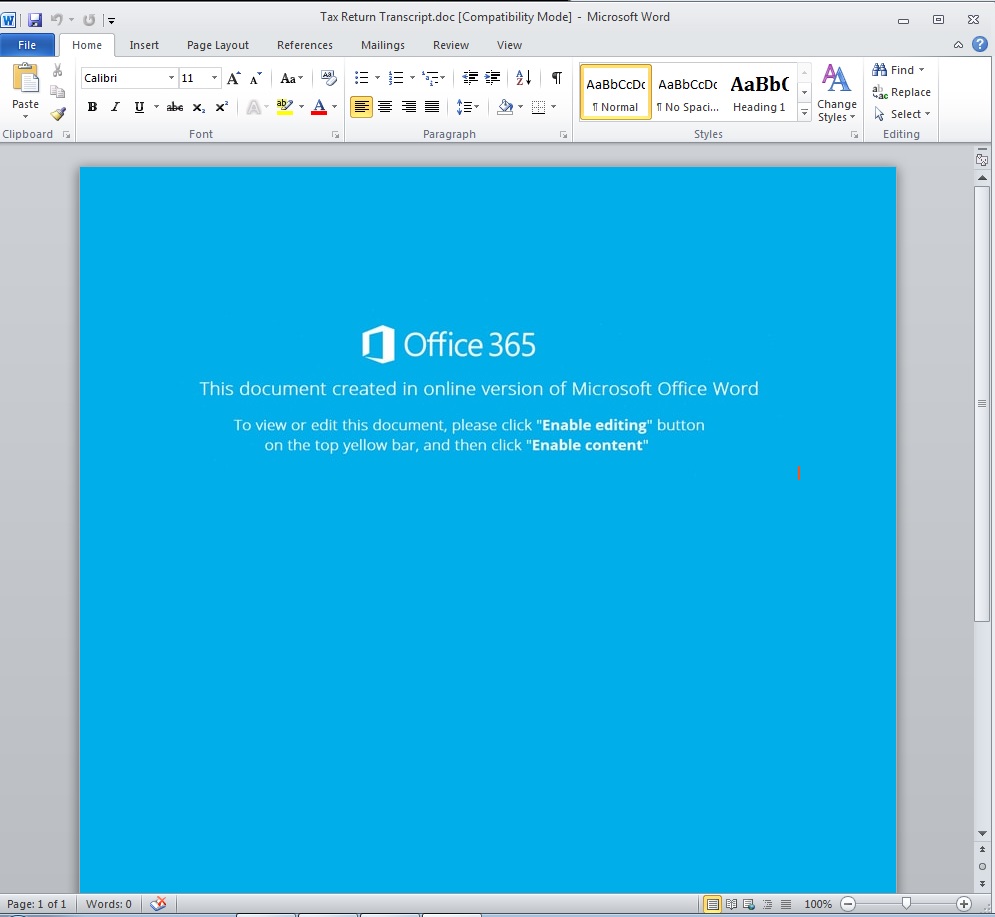This screenshot has height=917, width=995.
Task: Switch to Outline view icon
Action: (x=767, y=904)
